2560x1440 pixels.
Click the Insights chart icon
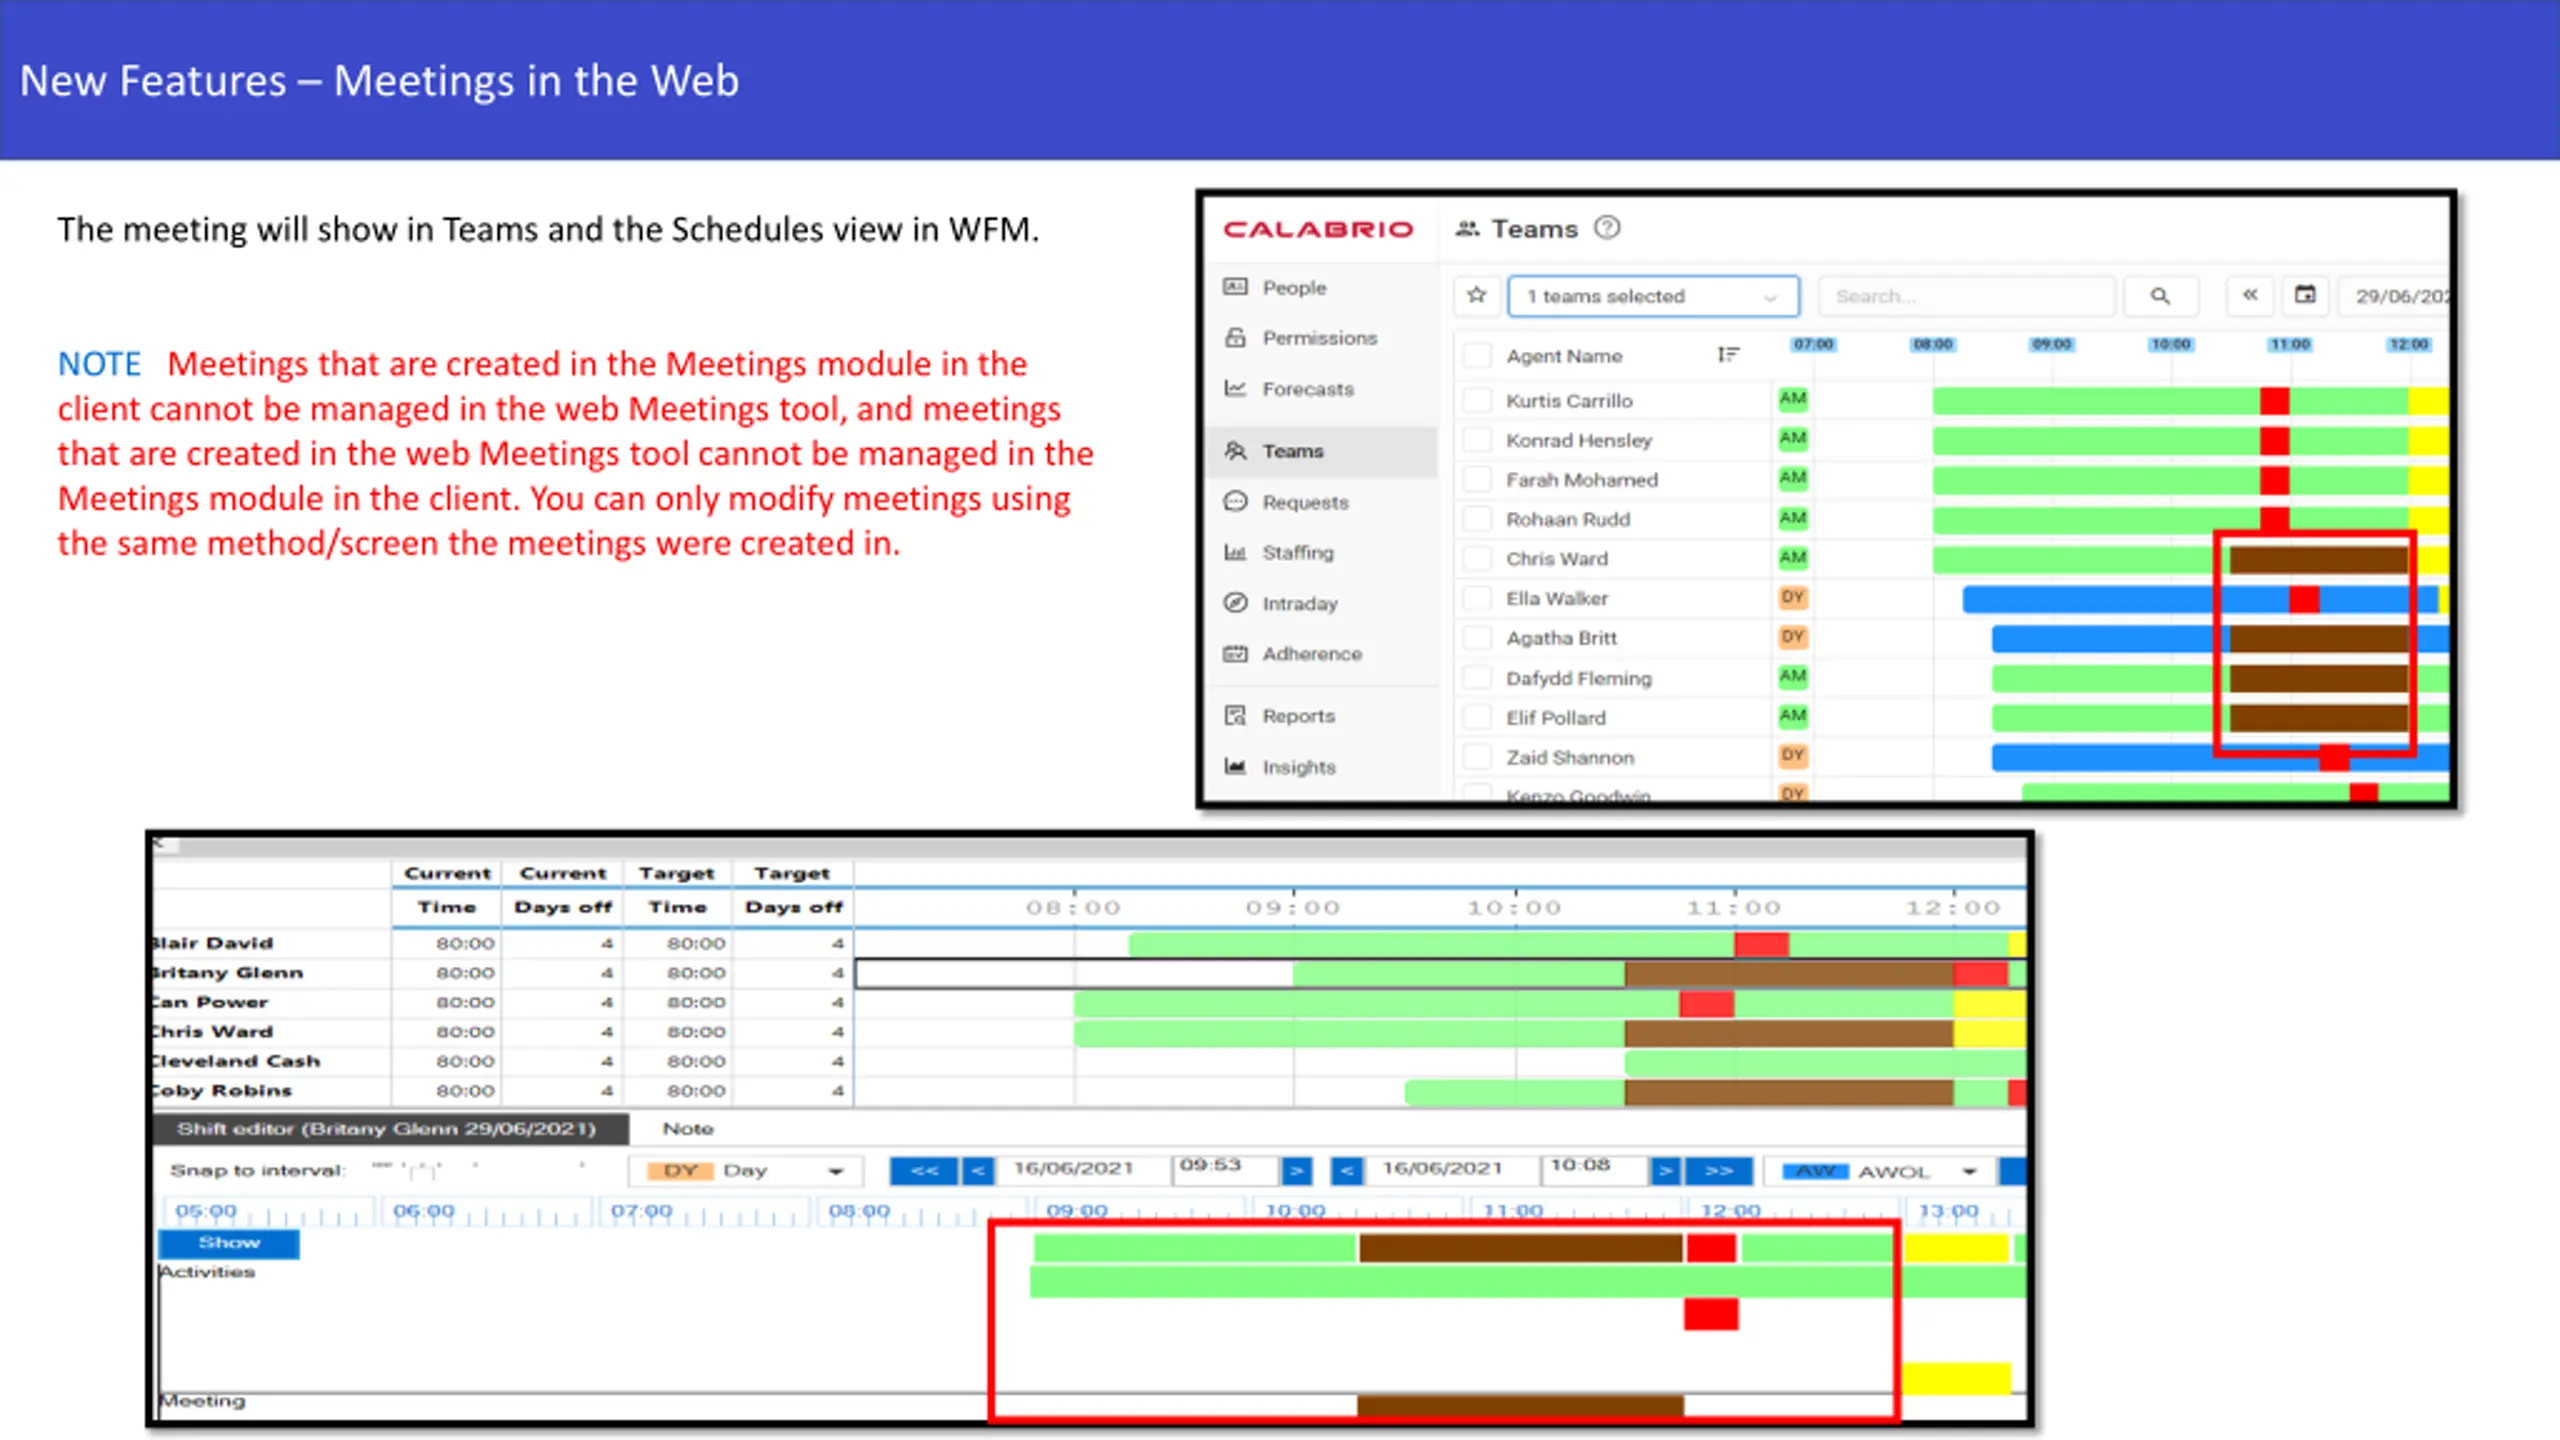click(1236, 766)
